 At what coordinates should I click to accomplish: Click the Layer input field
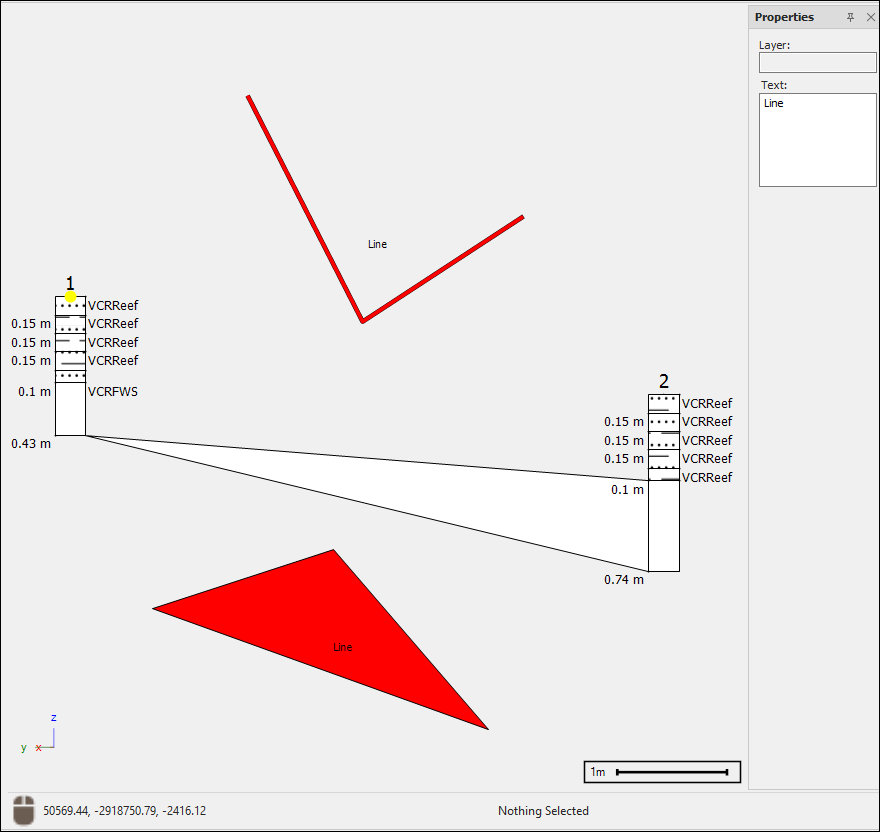(x=817, y=62)
